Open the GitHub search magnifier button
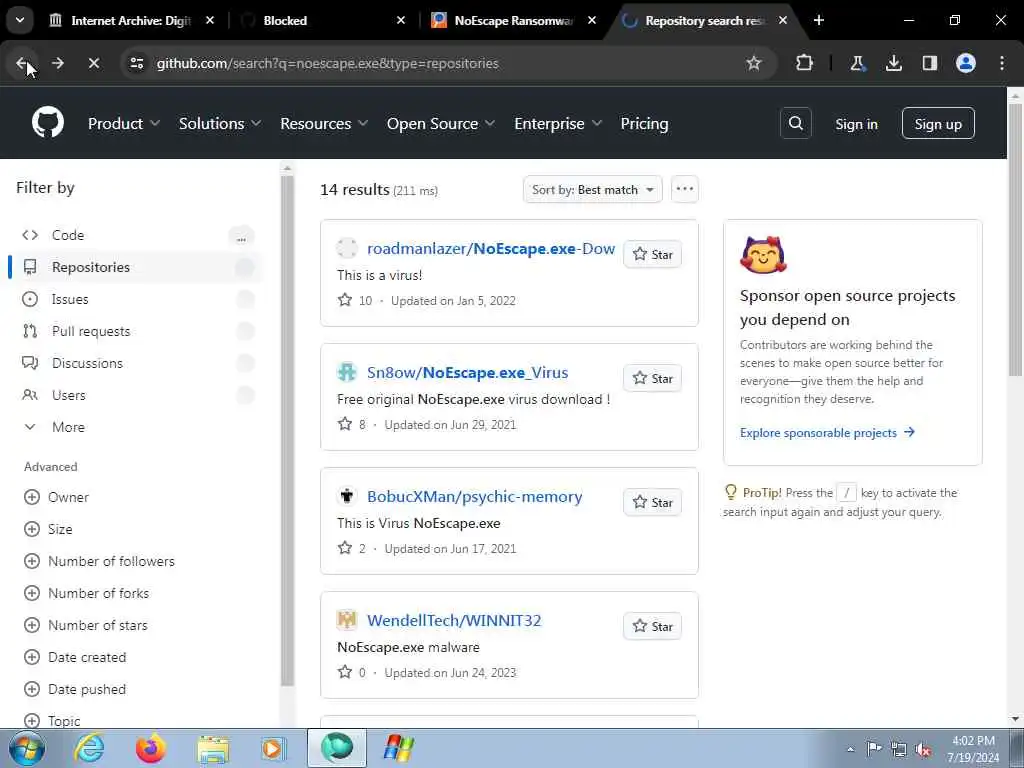Screen dimensions: 1024x768 pos(795,123)
